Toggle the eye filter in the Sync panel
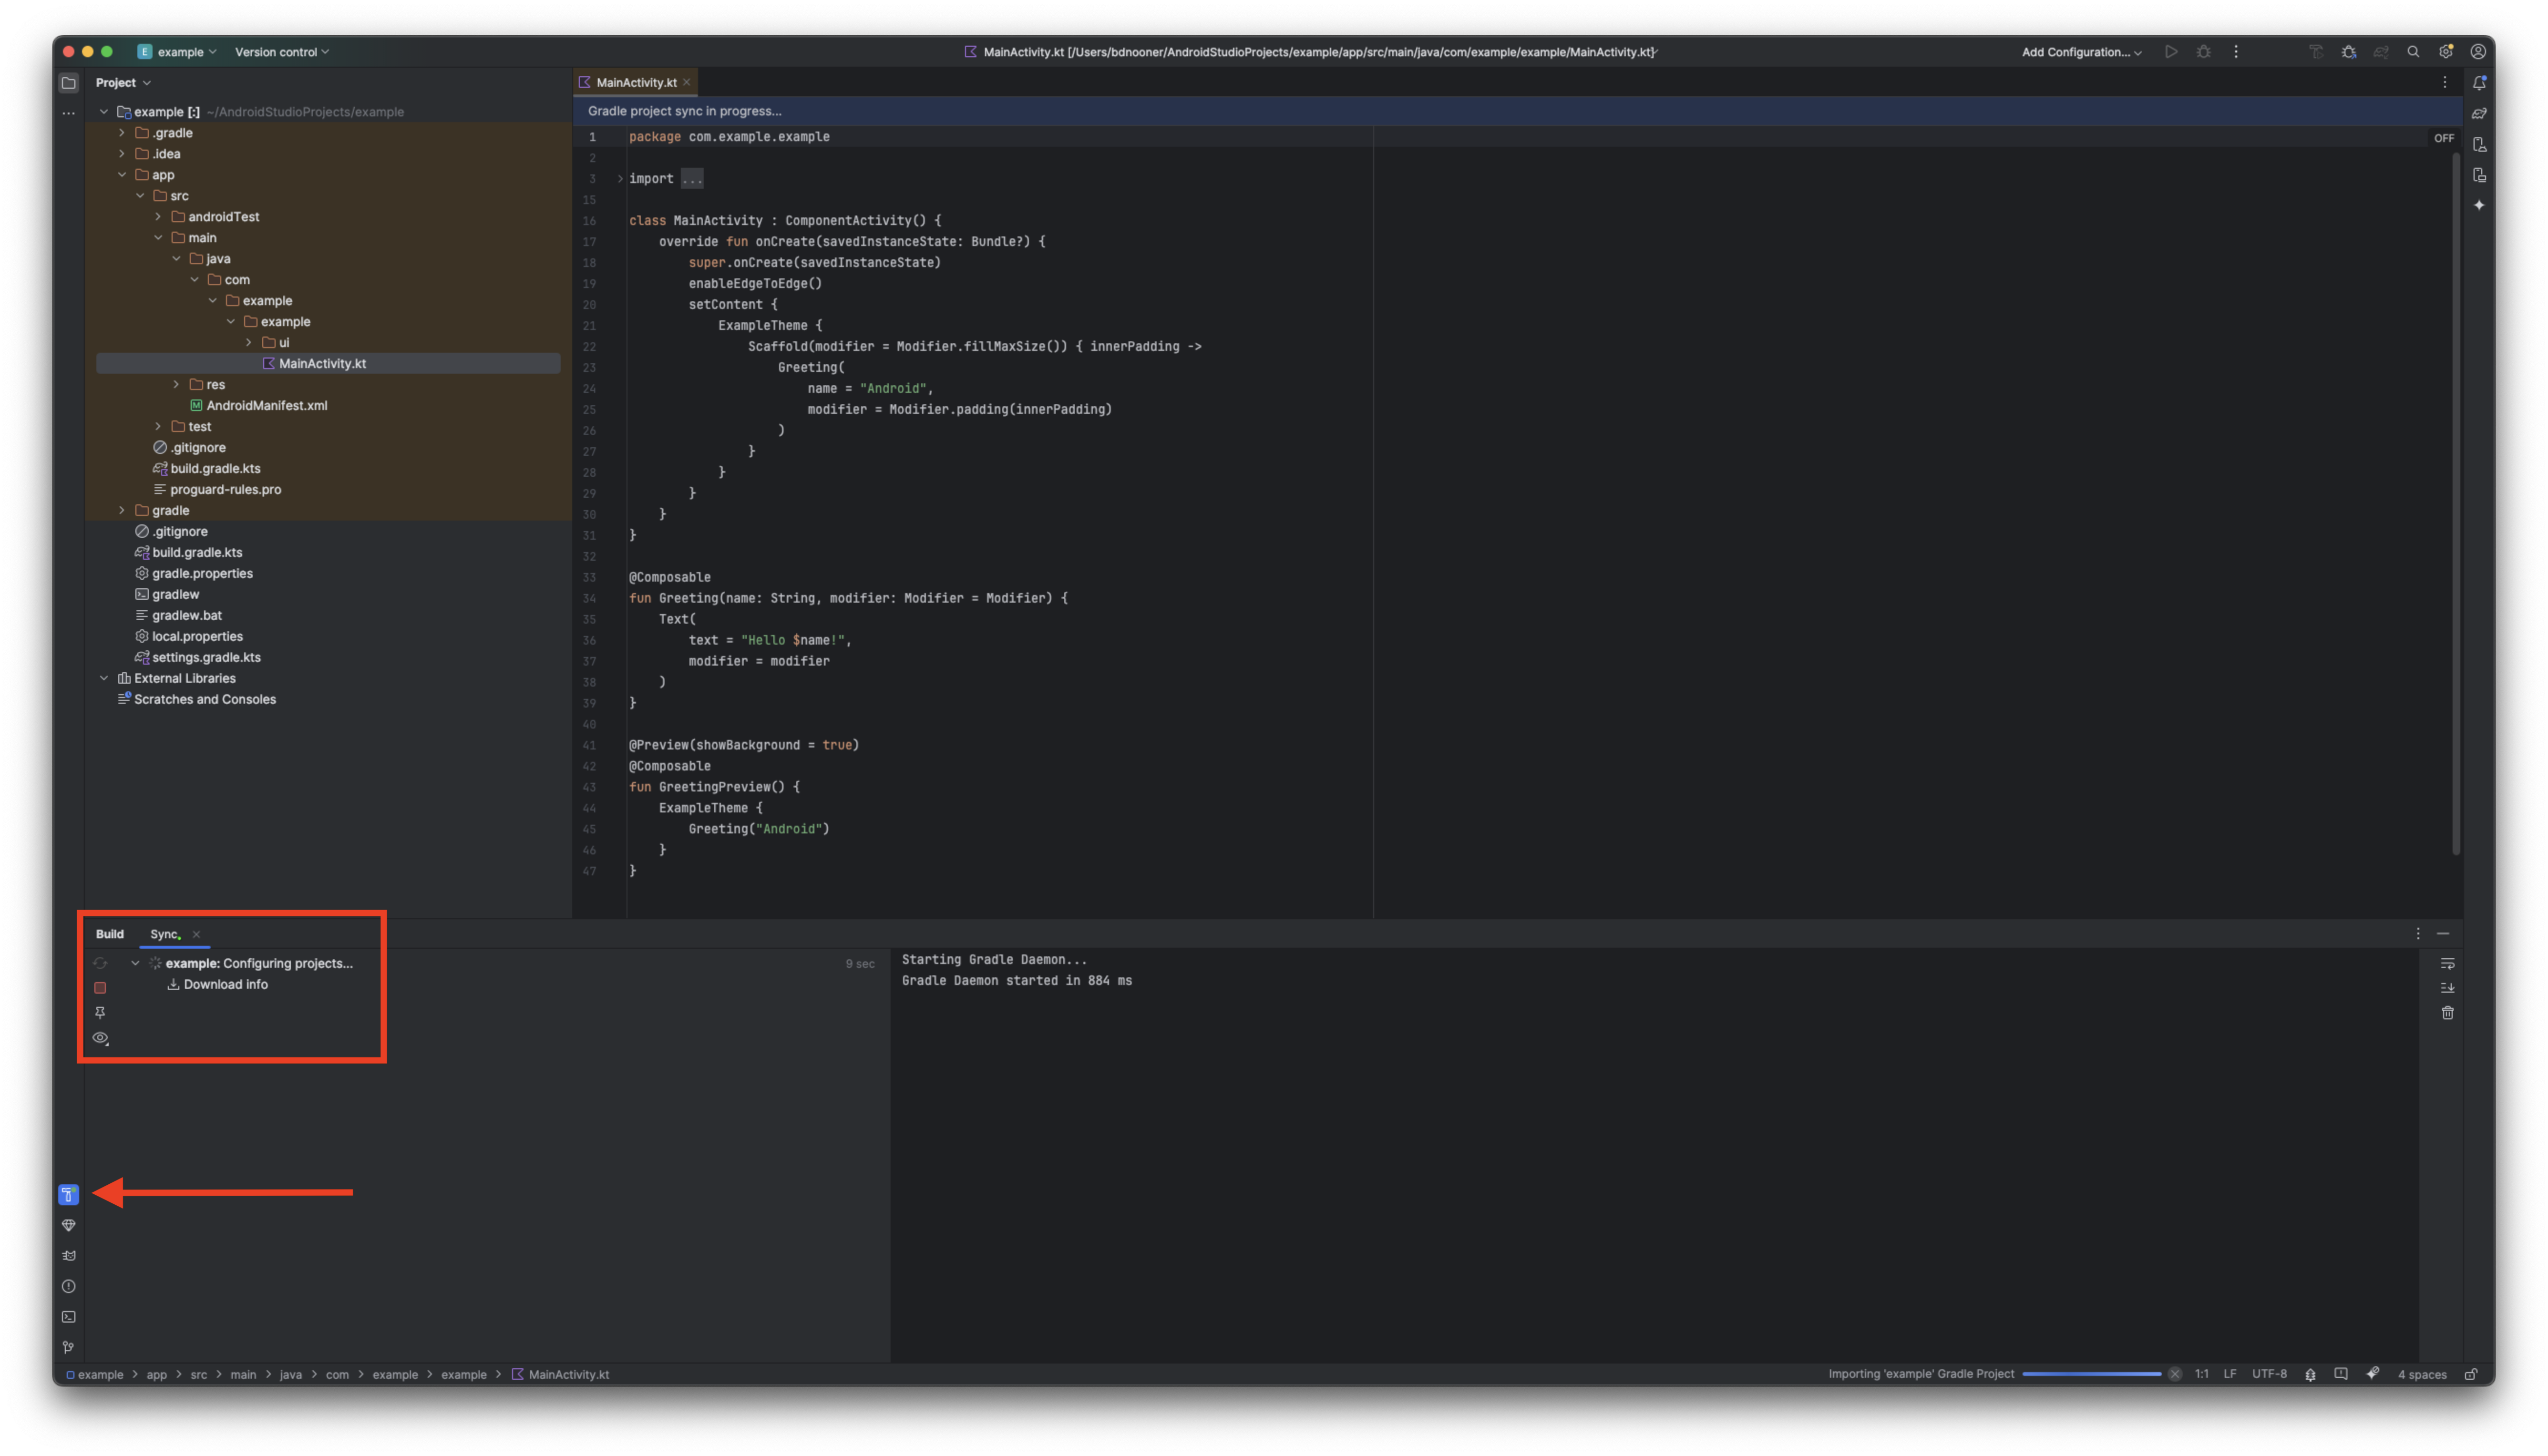The width and height of the screenshot is (2548, 1456). pos(100,1038)
